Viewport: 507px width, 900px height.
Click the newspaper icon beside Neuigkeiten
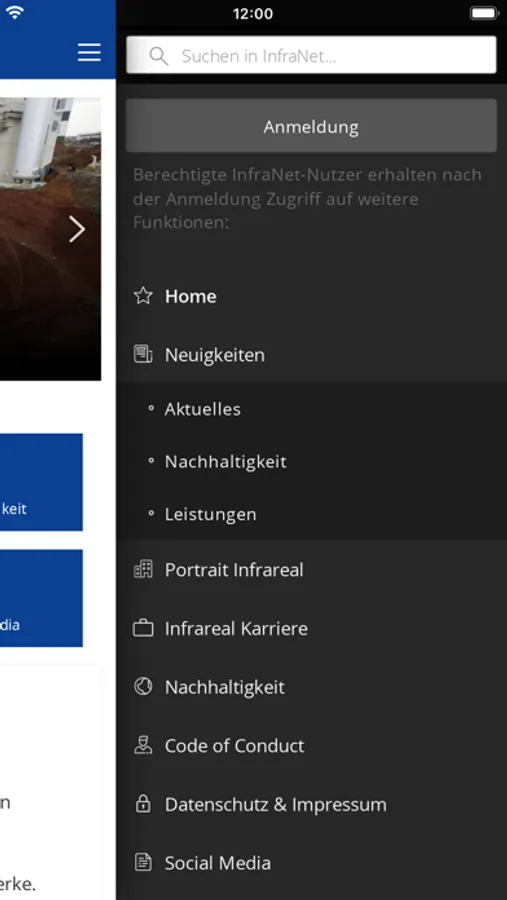pyautogui.click(x=143, y=354)
